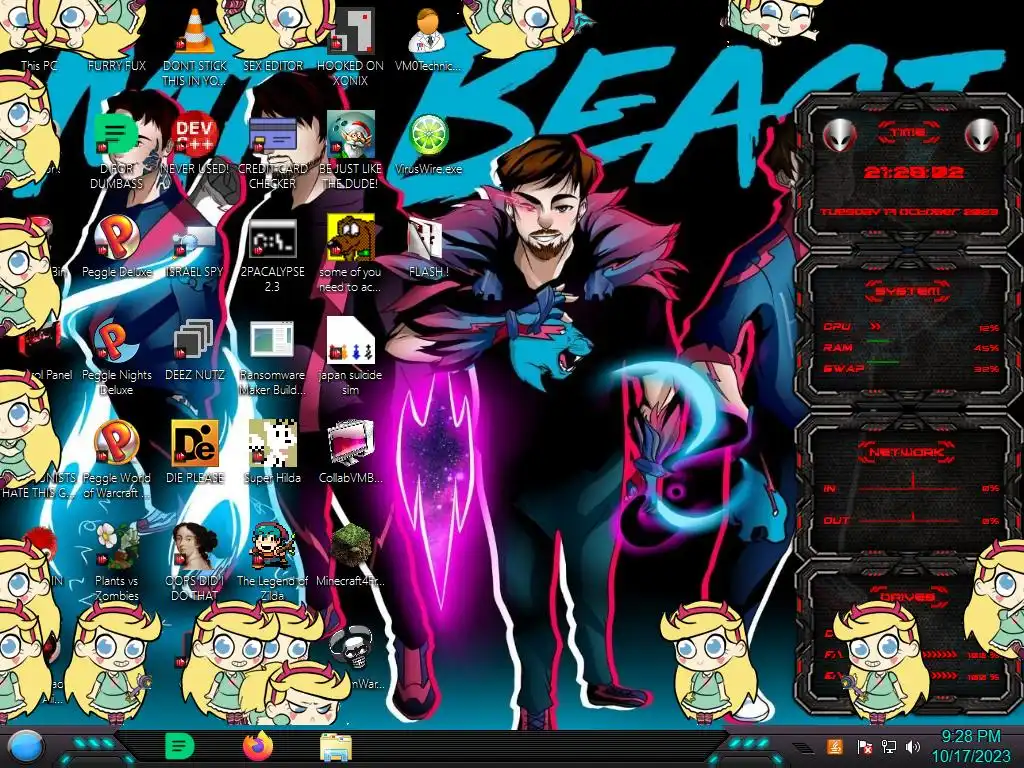Open the skull with headphones desktop icon
The height and width of the screenshot is (768, 1024).
(351, 647)
